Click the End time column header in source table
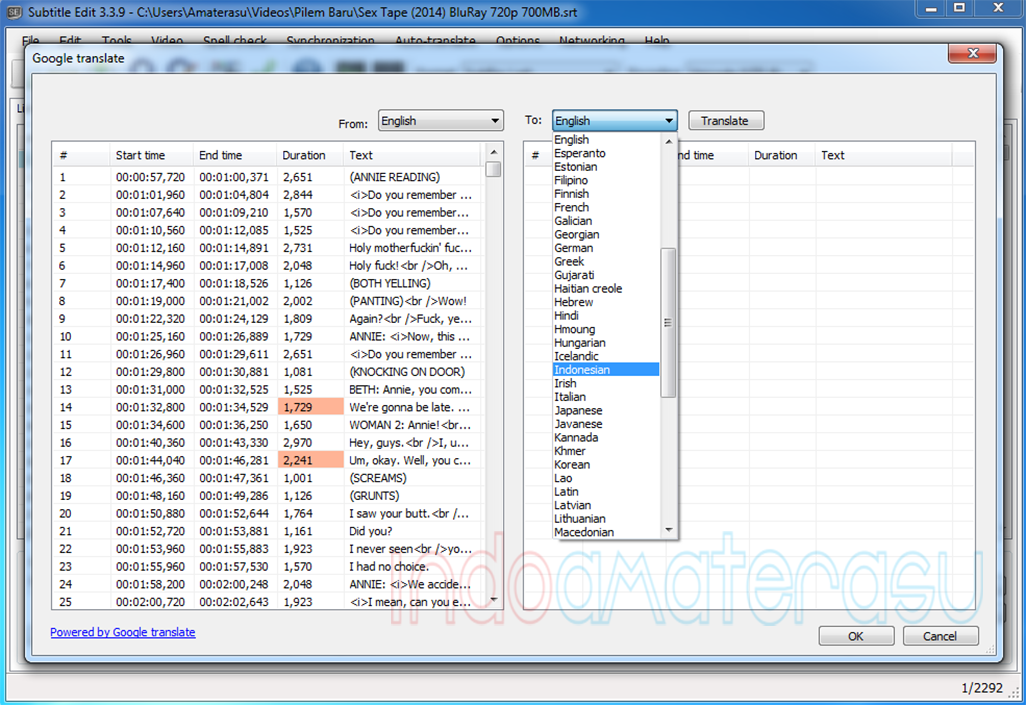Image resolution: width=1026 pixels, height=705 pixels. click(x=235, y=155)
